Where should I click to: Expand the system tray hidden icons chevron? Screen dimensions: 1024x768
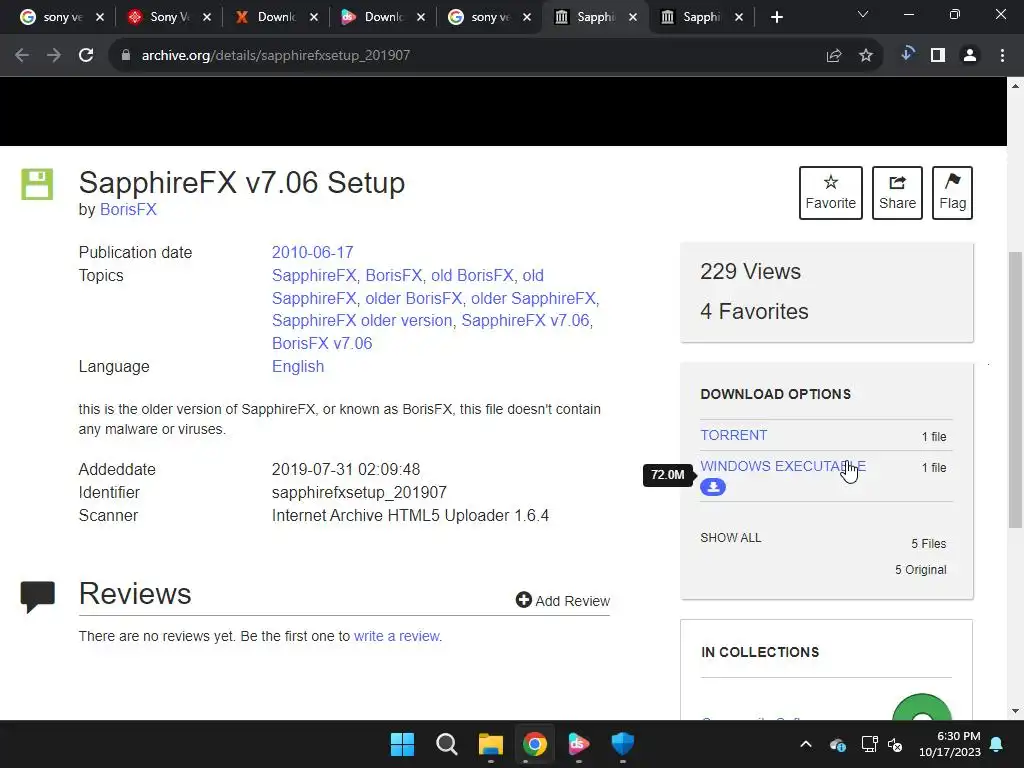click(x=806, y=744)
